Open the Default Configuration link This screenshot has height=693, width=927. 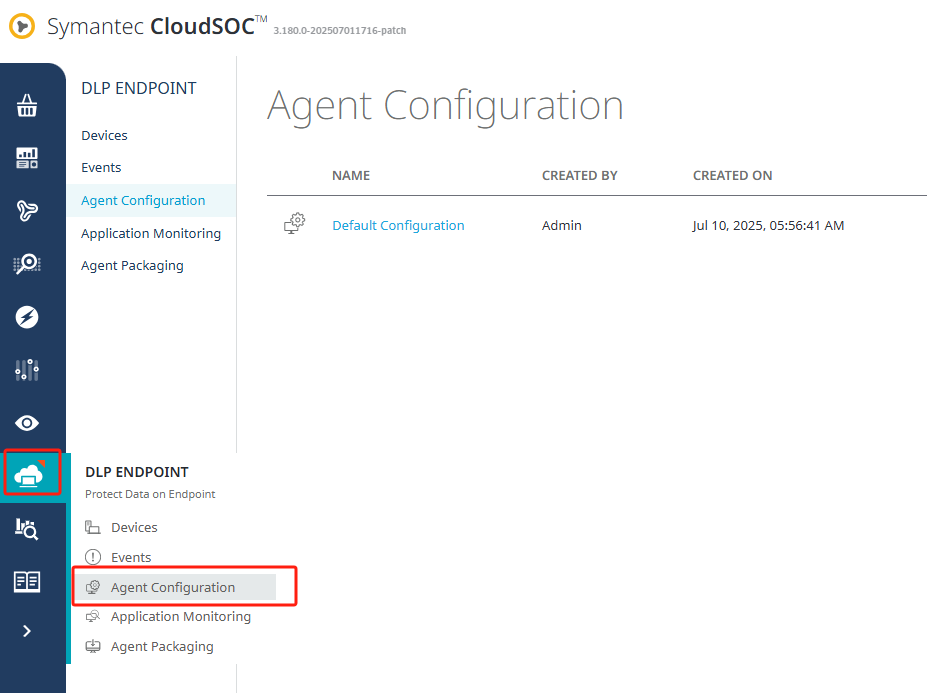(398, 225)
